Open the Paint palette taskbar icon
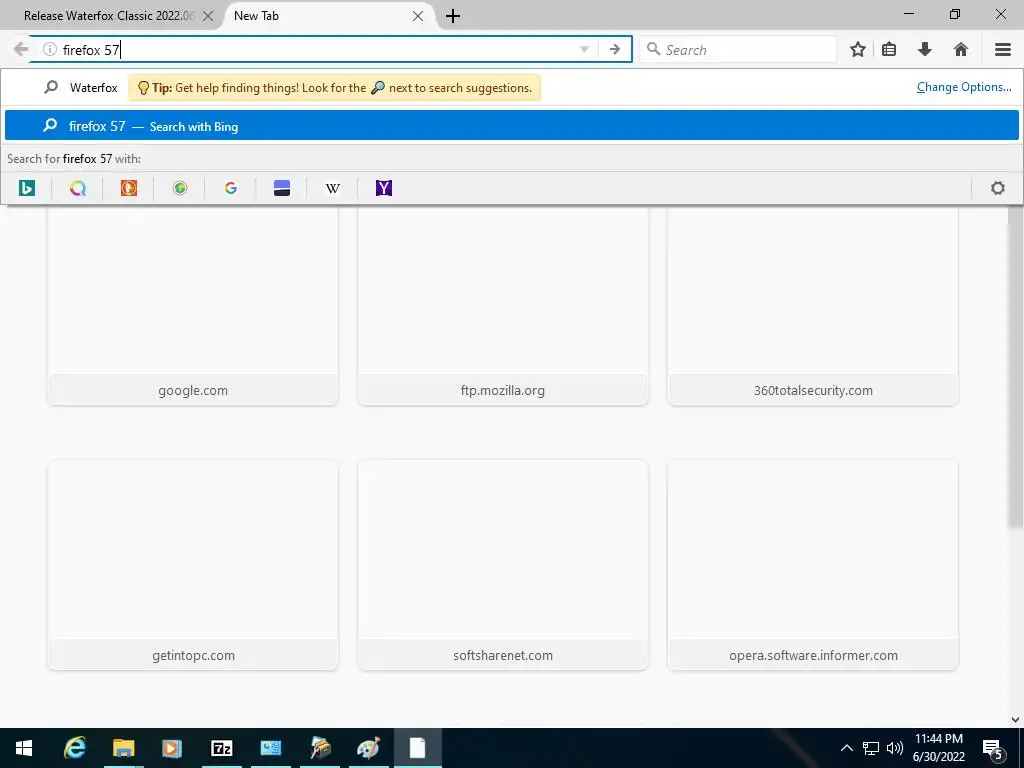 pyautogui.click(x=368, y=748)
